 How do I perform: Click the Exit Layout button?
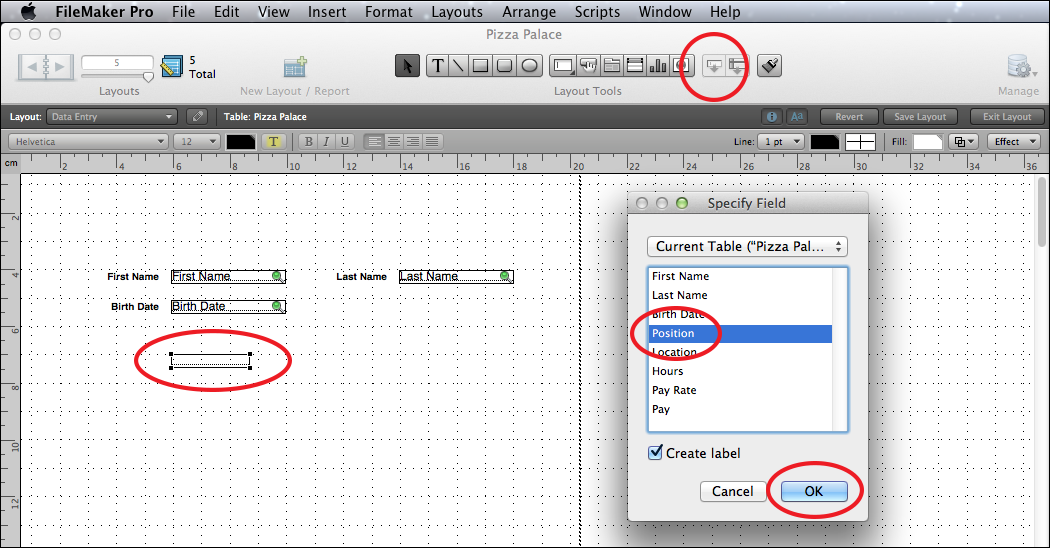[x=1007, y=117]
